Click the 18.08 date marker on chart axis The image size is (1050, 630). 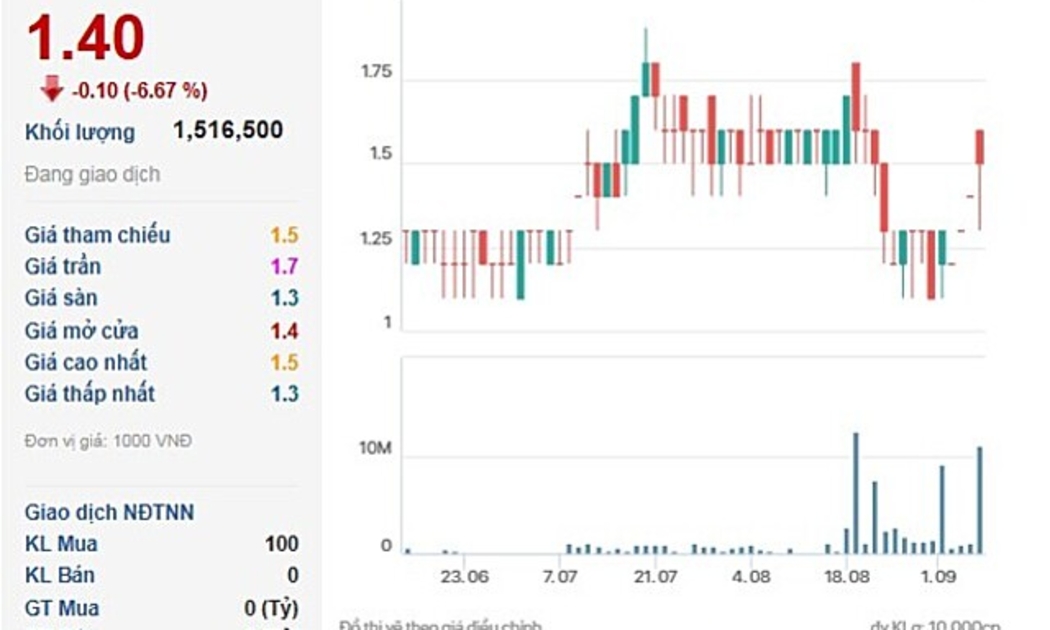coord(846,577)
